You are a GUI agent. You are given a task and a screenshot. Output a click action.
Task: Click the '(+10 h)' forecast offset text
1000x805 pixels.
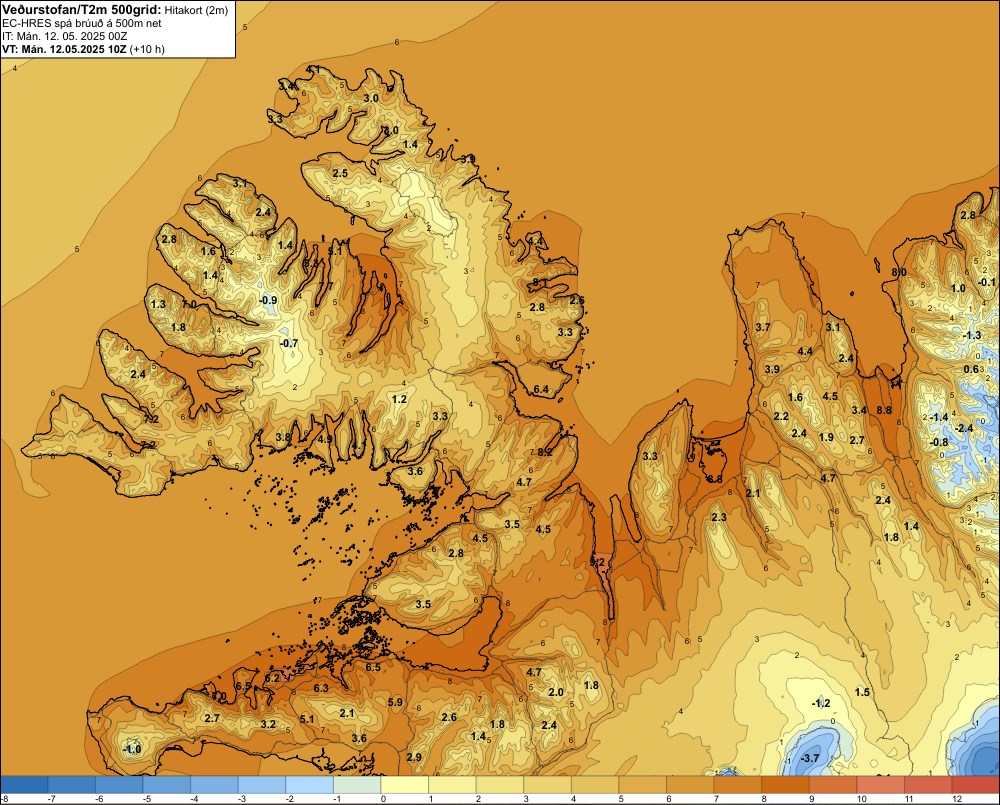tap(147, 49)
